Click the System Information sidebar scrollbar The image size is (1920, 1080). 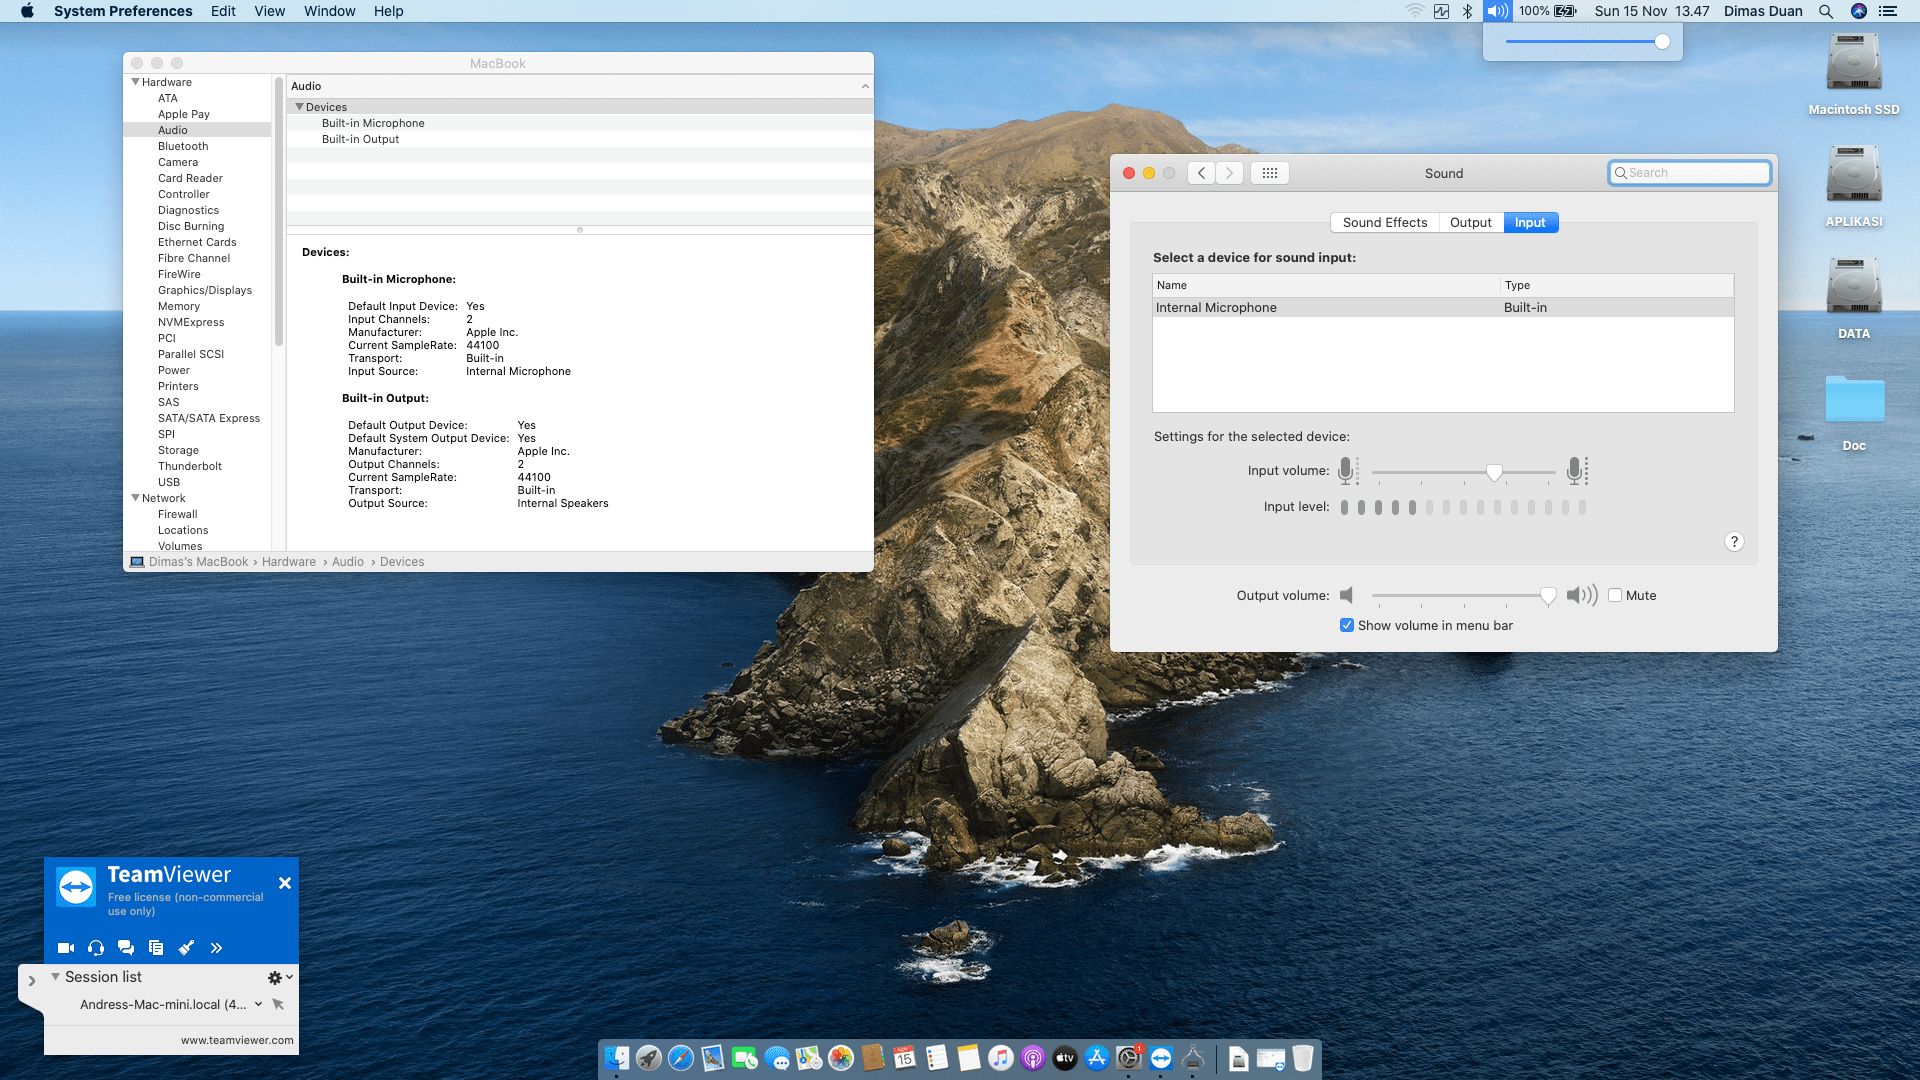tap(279, 210)
